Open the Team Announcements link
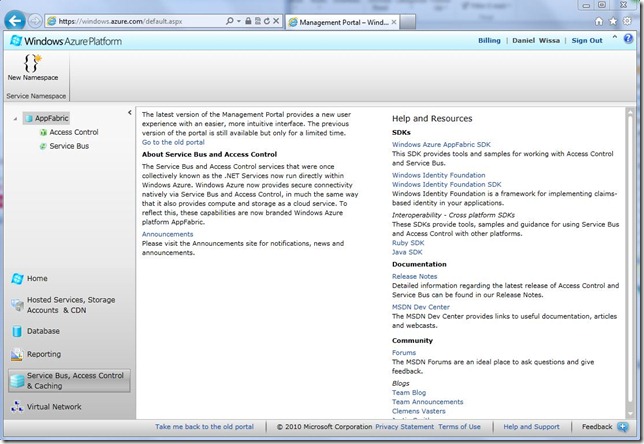Image resolution: width=644 pixels, height=444 pixels. pyautogui.click(x=428, y=402)
